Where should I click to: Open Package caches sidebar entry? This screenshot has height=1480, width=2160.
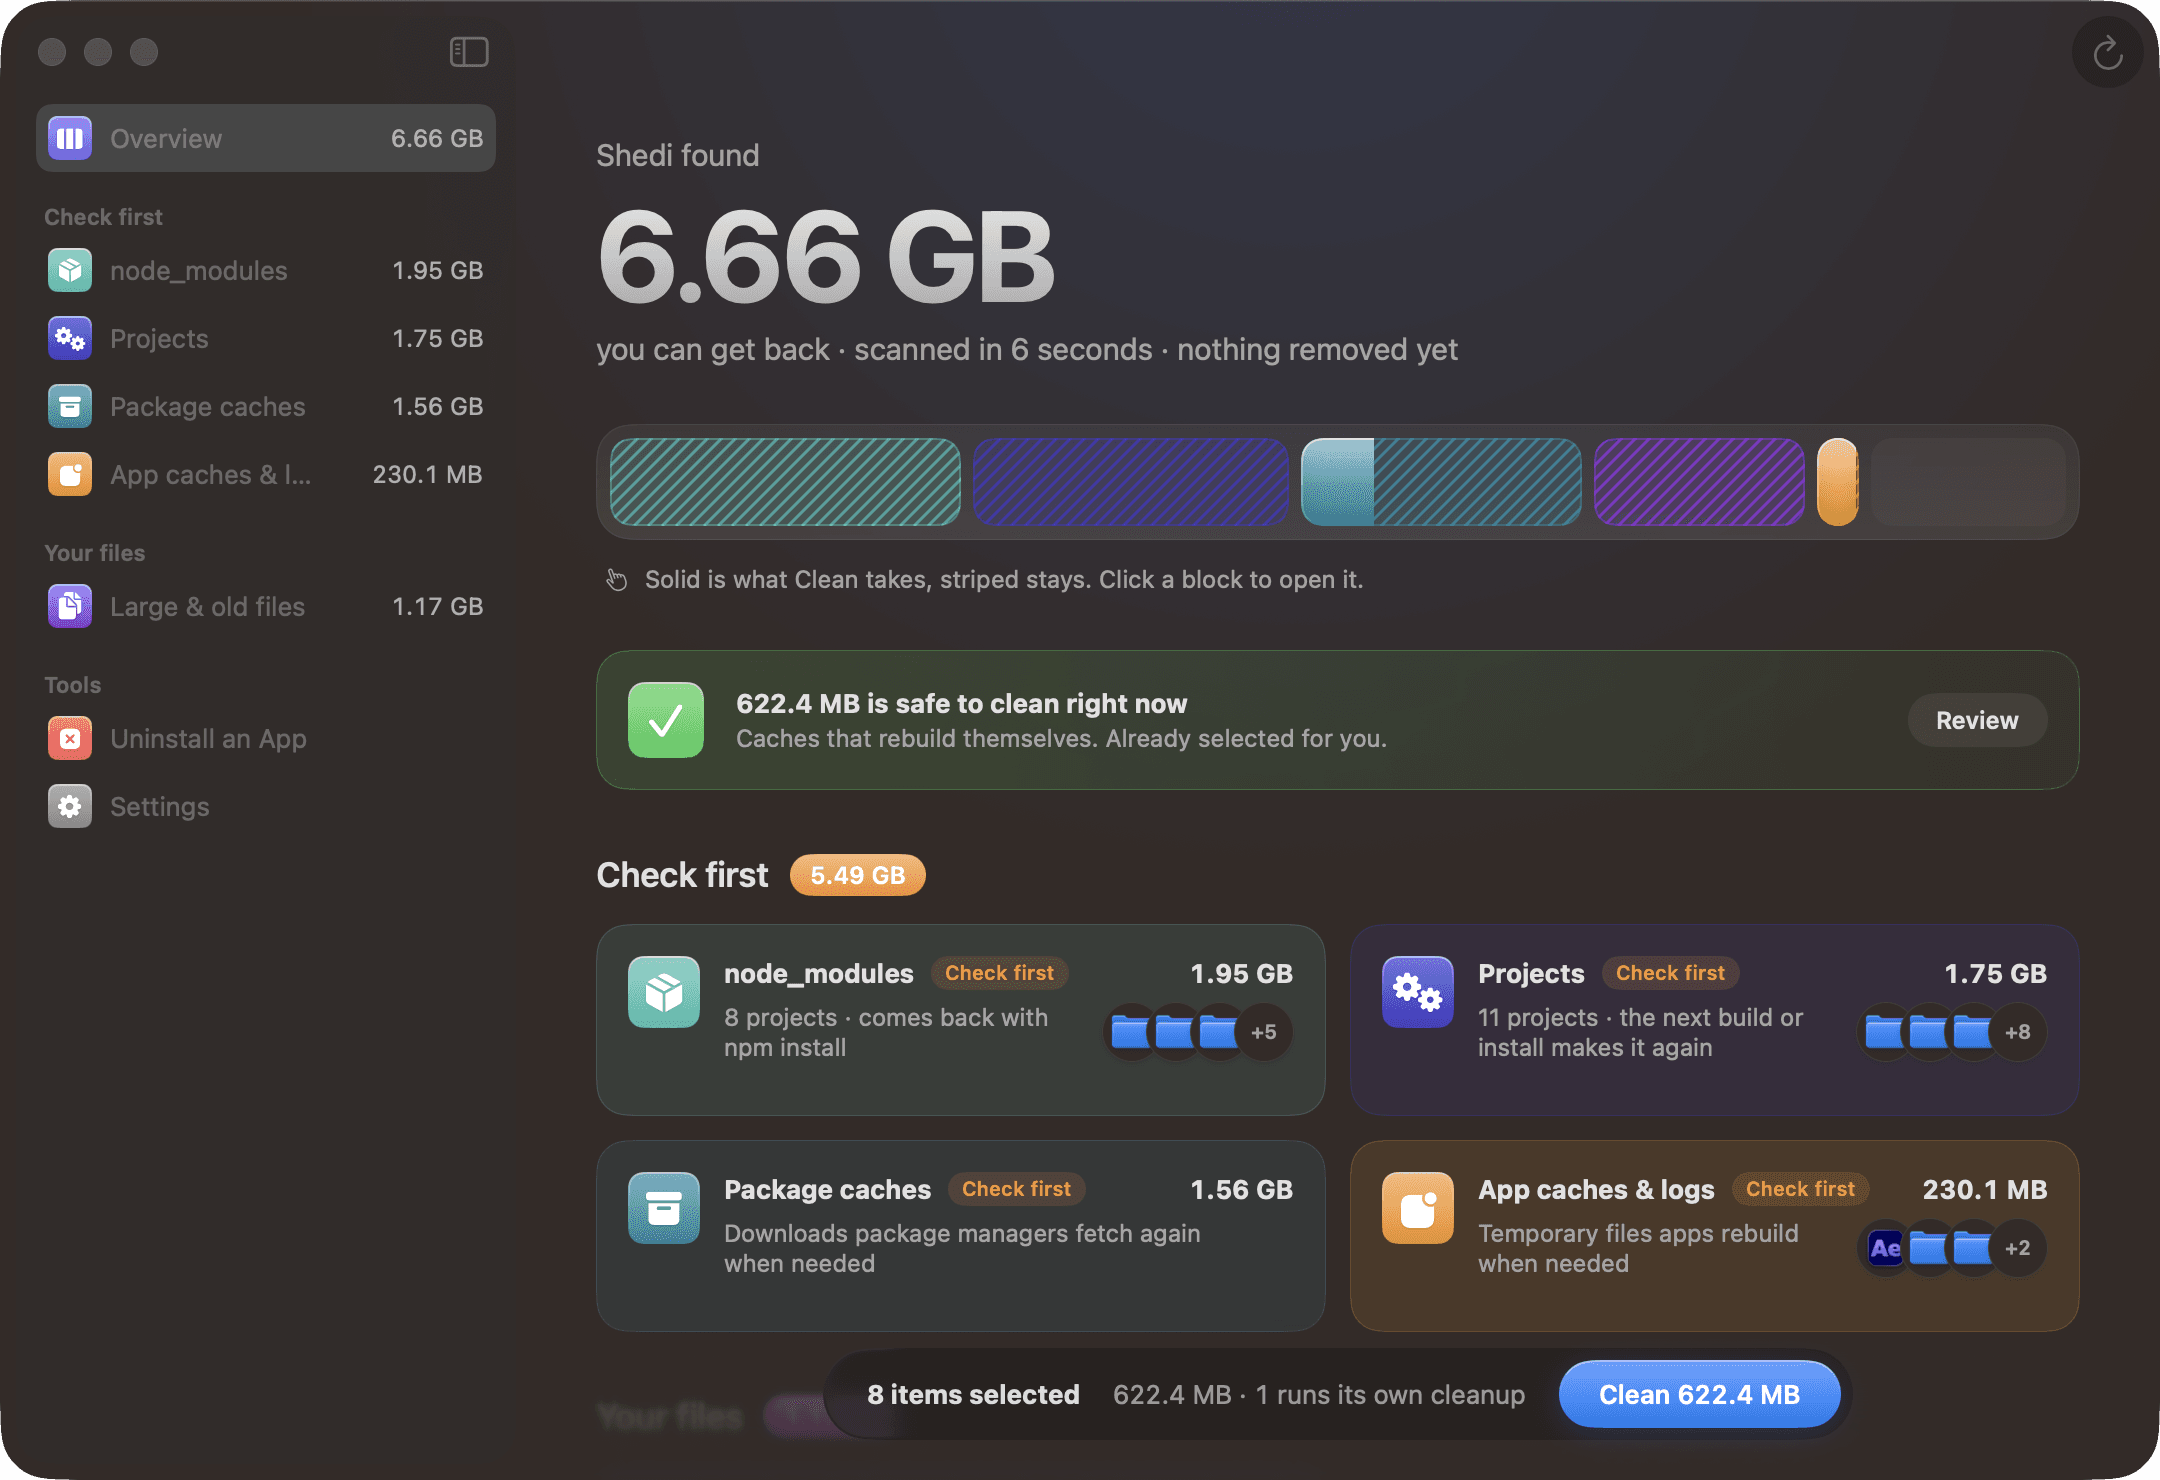tap(266, 406)
